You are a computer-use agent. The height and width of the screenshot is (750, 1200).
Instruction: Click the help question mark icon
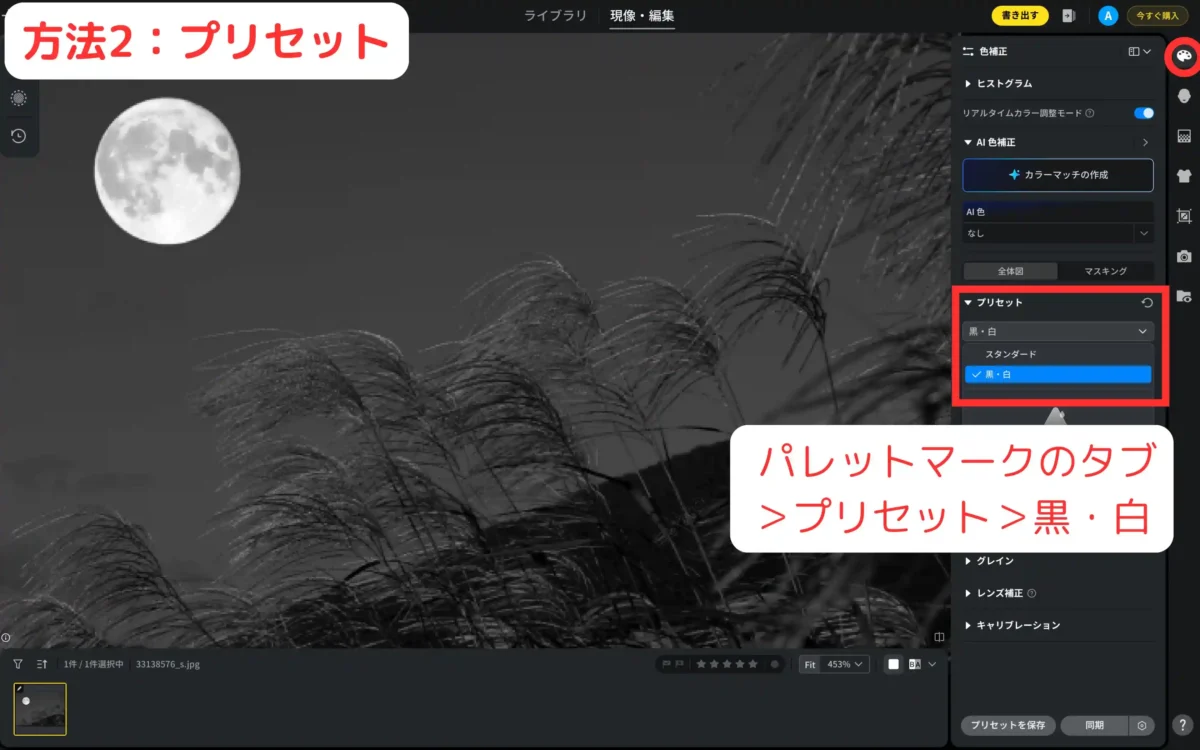1182,726
